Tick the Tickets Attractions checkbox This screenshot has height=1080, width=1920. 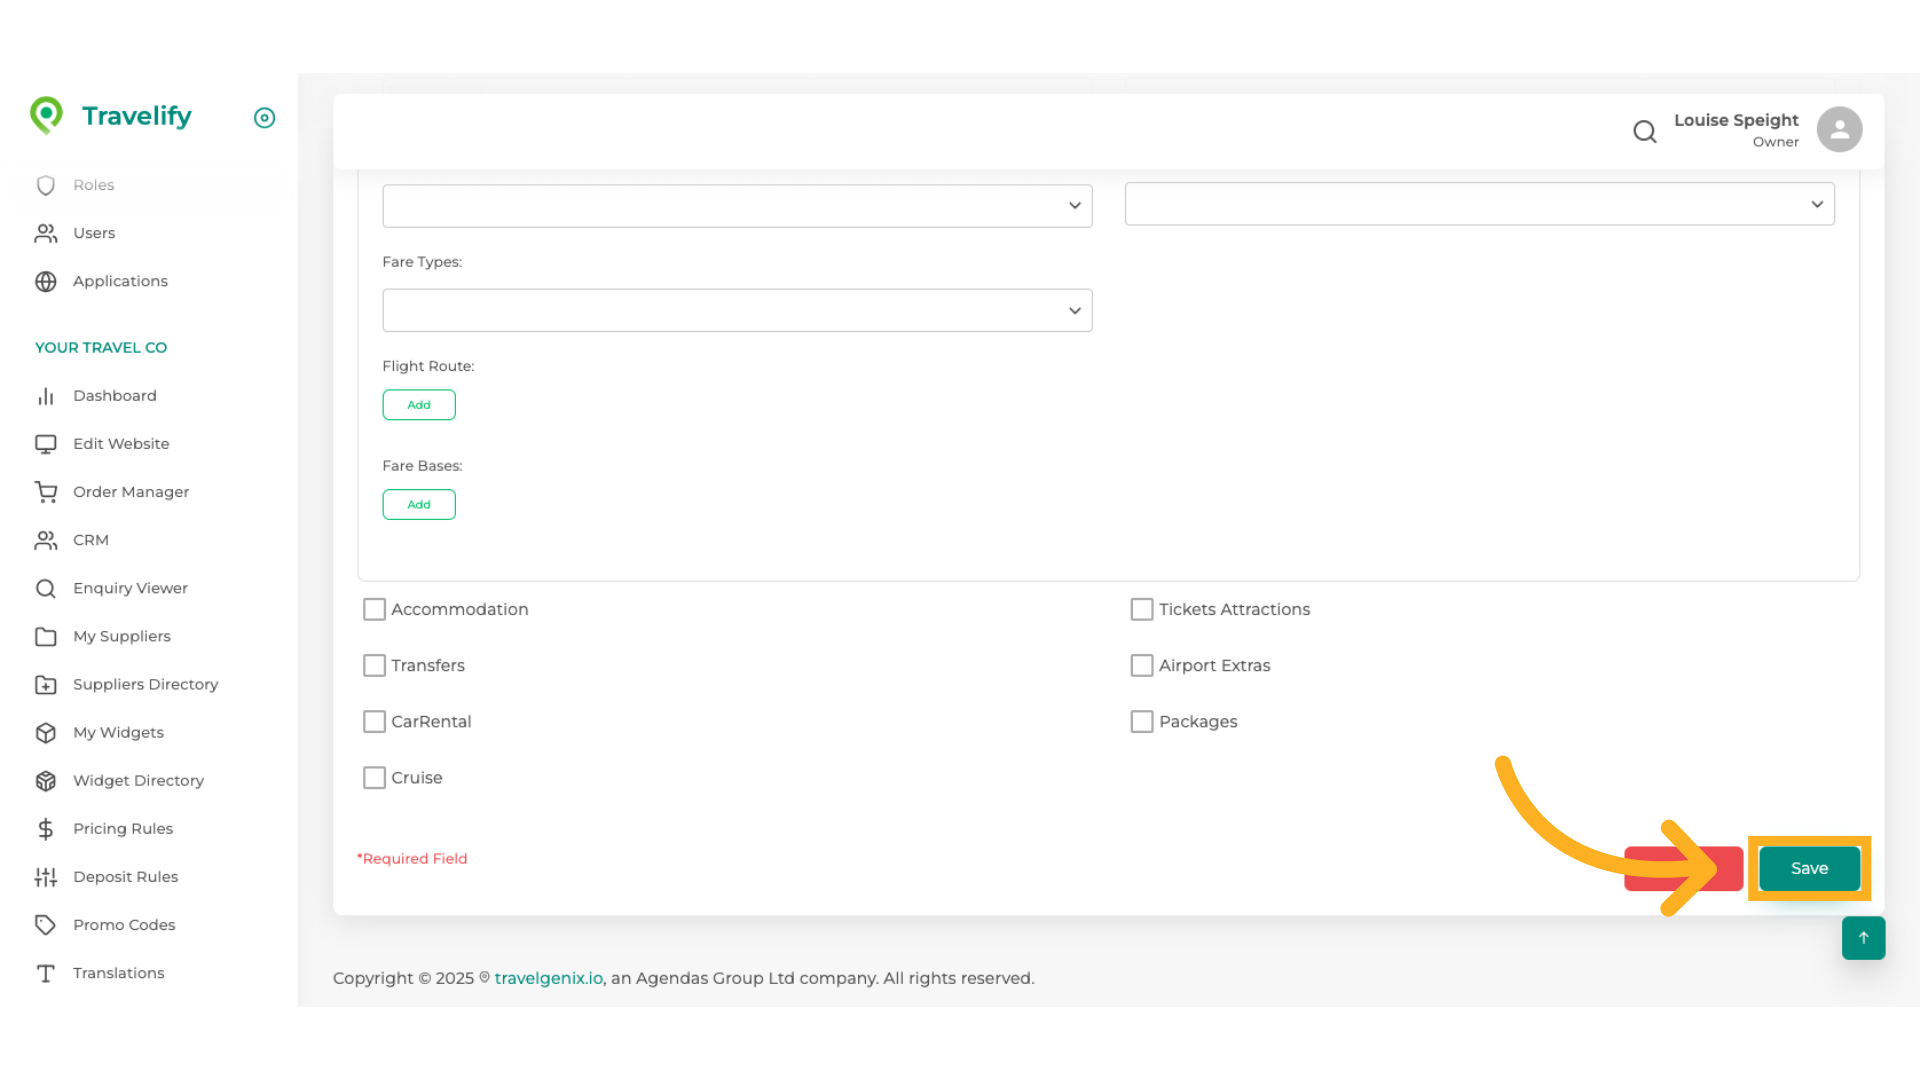[x=1141, y=609]
